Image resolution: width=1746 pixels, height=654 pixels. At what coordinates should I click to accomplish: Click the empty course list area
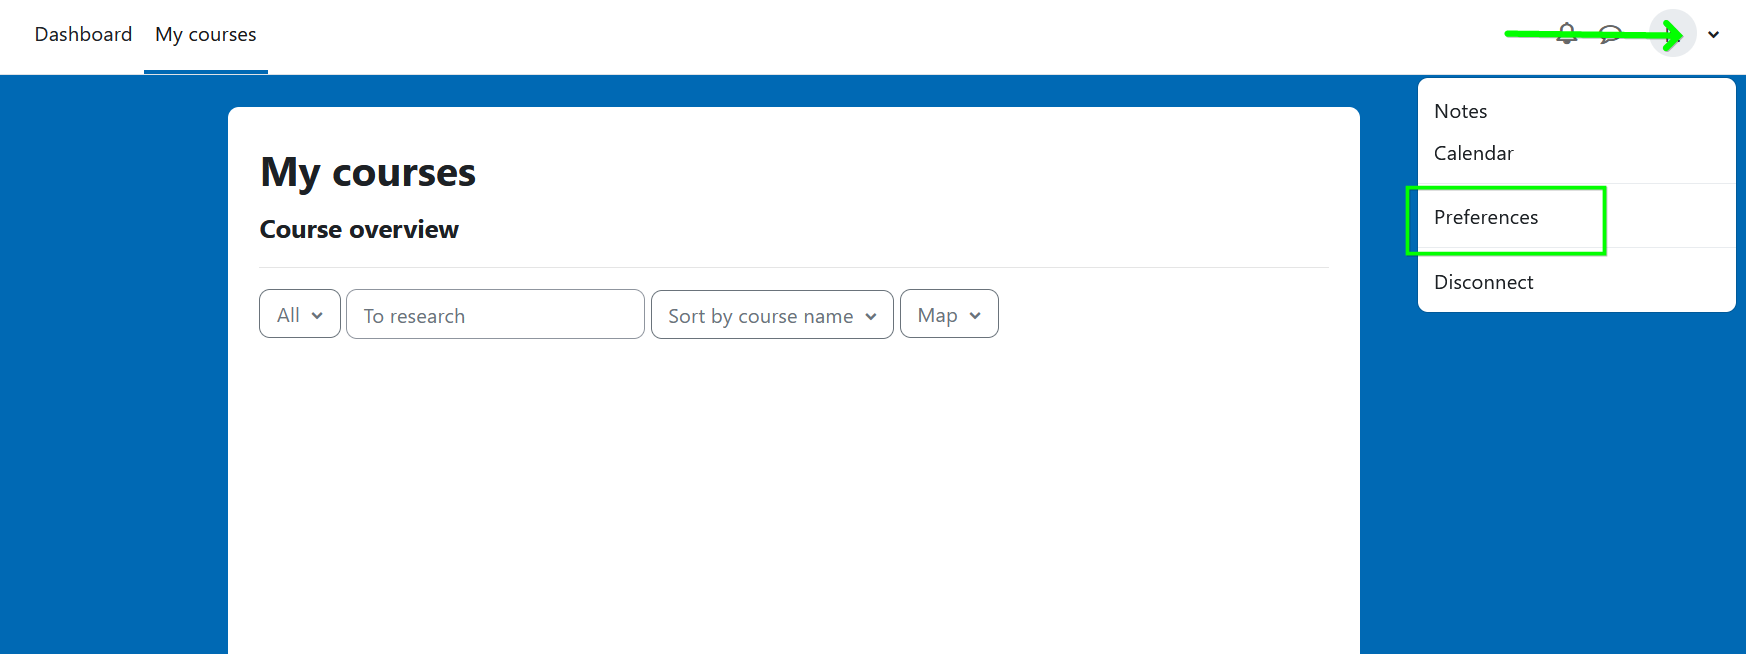(x=793, y=500)
